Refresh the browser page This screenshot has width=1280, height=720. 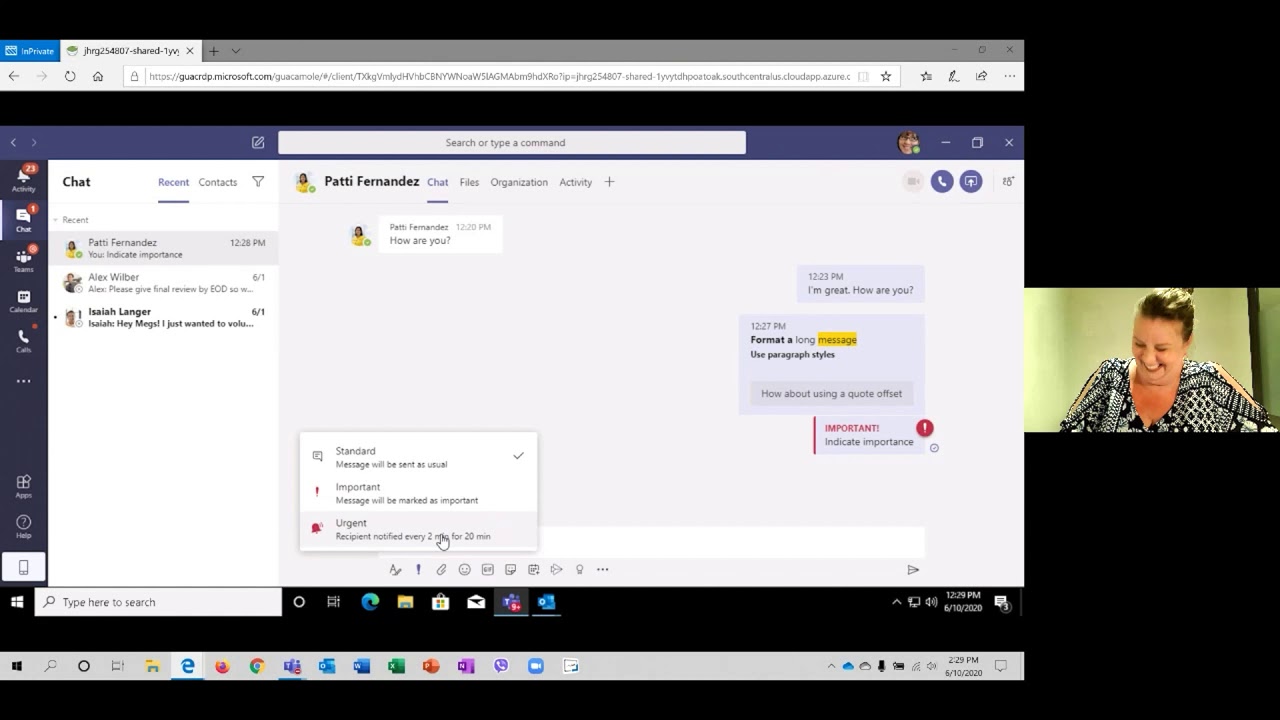[x=70, y=76]
